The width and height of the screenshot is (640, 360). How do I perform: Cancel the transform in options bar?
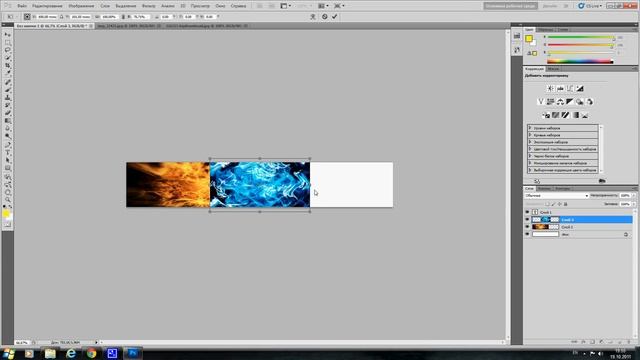tap(324, 17)
